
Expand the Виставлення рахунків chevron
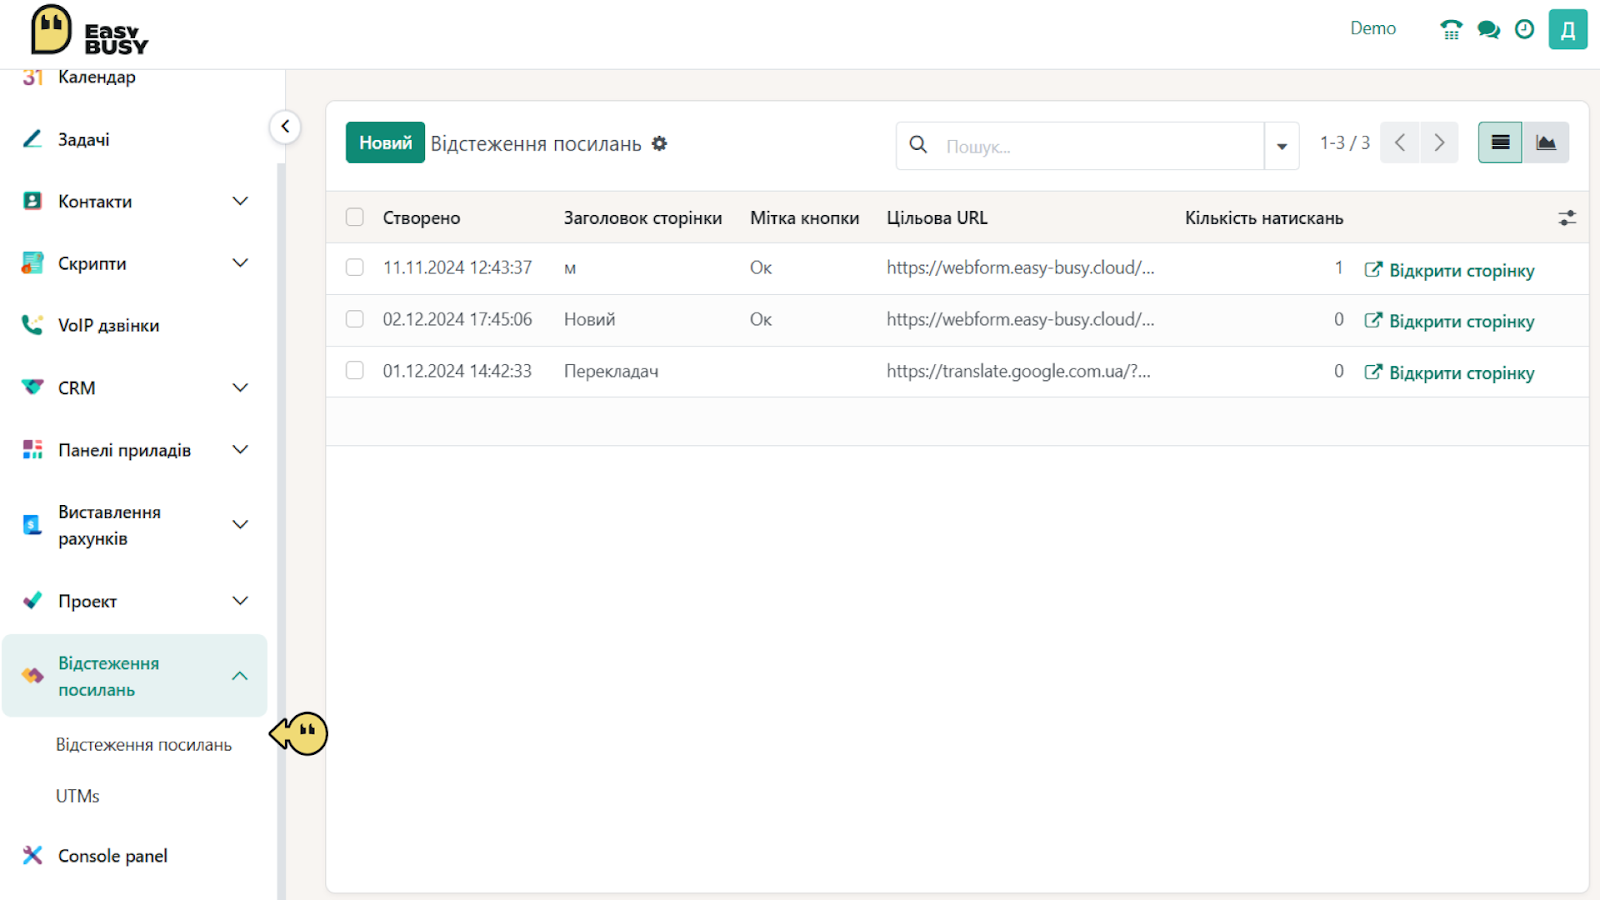pos(240,525)
